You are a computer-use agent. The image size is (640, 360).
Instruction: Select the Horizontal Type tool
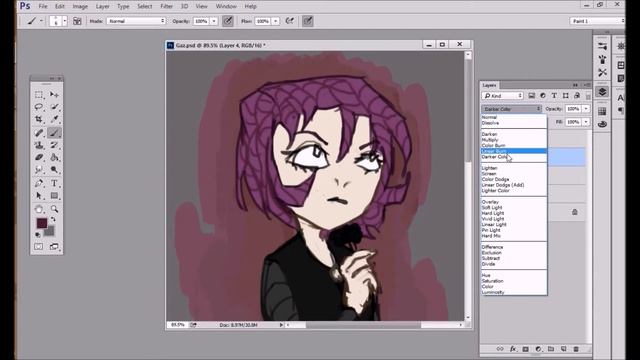tap(54, 183)
